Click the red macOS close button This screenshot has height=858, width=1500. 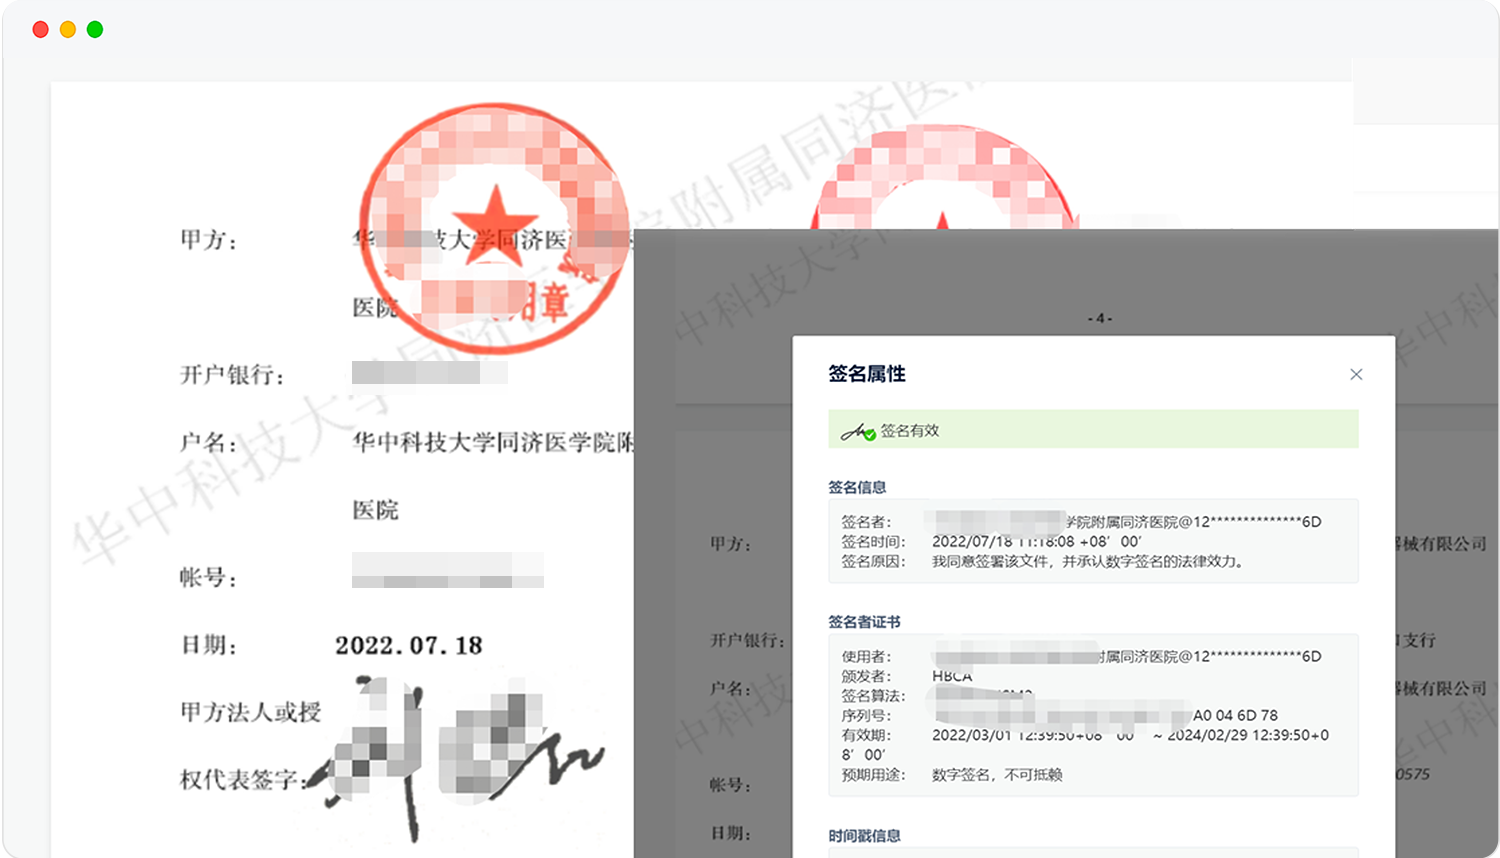pyautogui.click(x=40, y=29)
